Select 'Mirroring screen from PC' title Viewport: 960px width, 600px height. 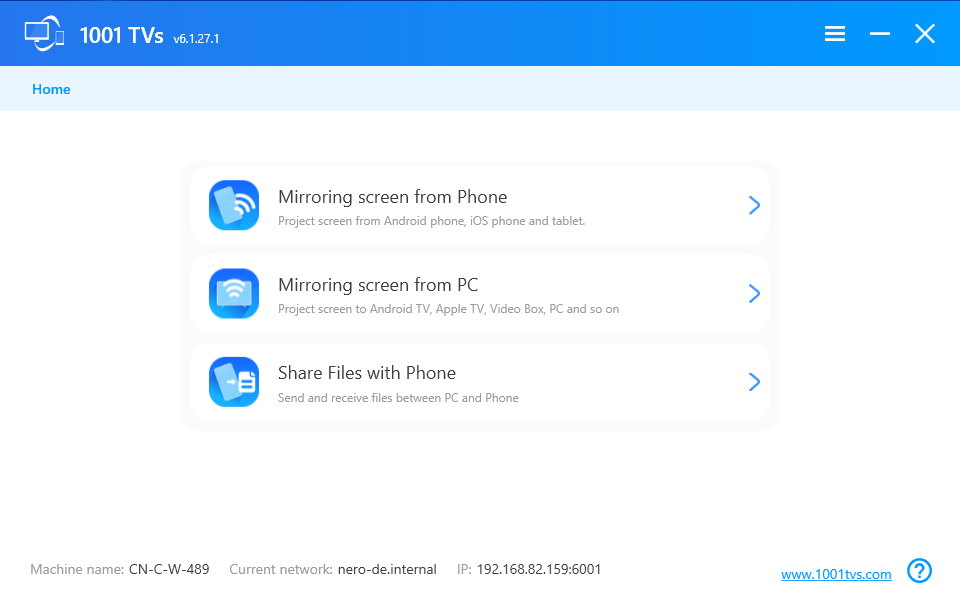378,285
